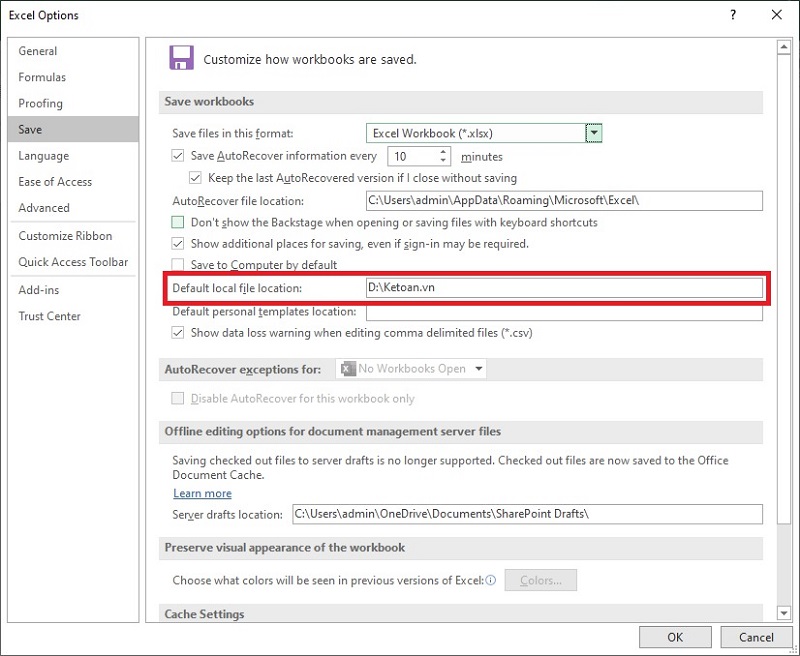Open the 'AutoRecover exceptions for' workbook dropdown
Screen dimensions: 800x656
tap(477, 368)
